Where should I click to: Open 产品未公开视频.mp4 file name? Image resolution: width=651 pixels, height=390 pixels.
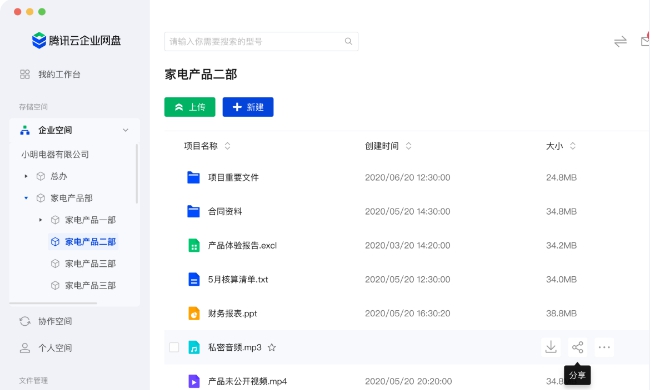point(247,381)
